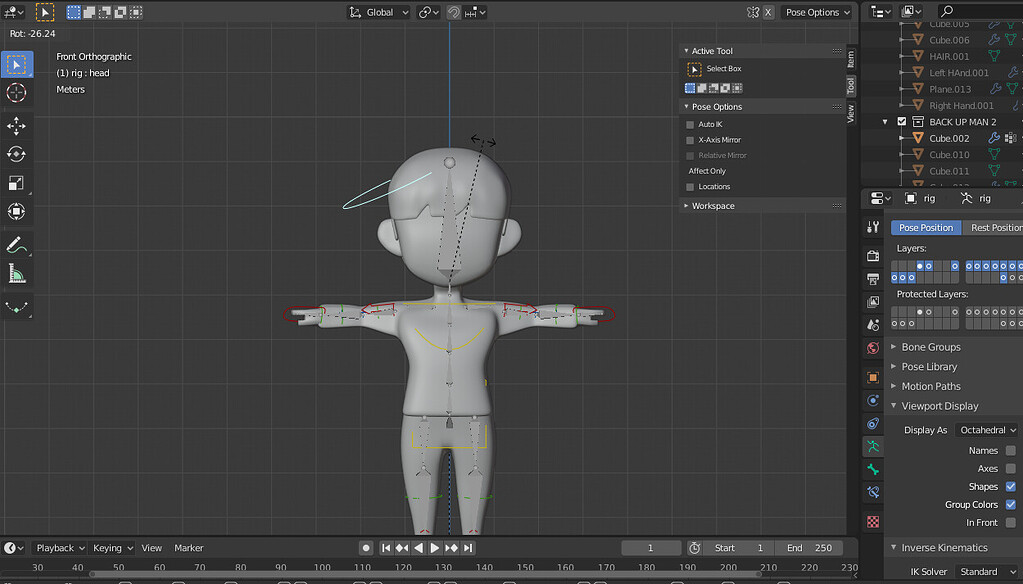Image resolution: width=1023 pixels, height=584 pixels.
Task: Click End frame field 250
Action: click(808, 548)
